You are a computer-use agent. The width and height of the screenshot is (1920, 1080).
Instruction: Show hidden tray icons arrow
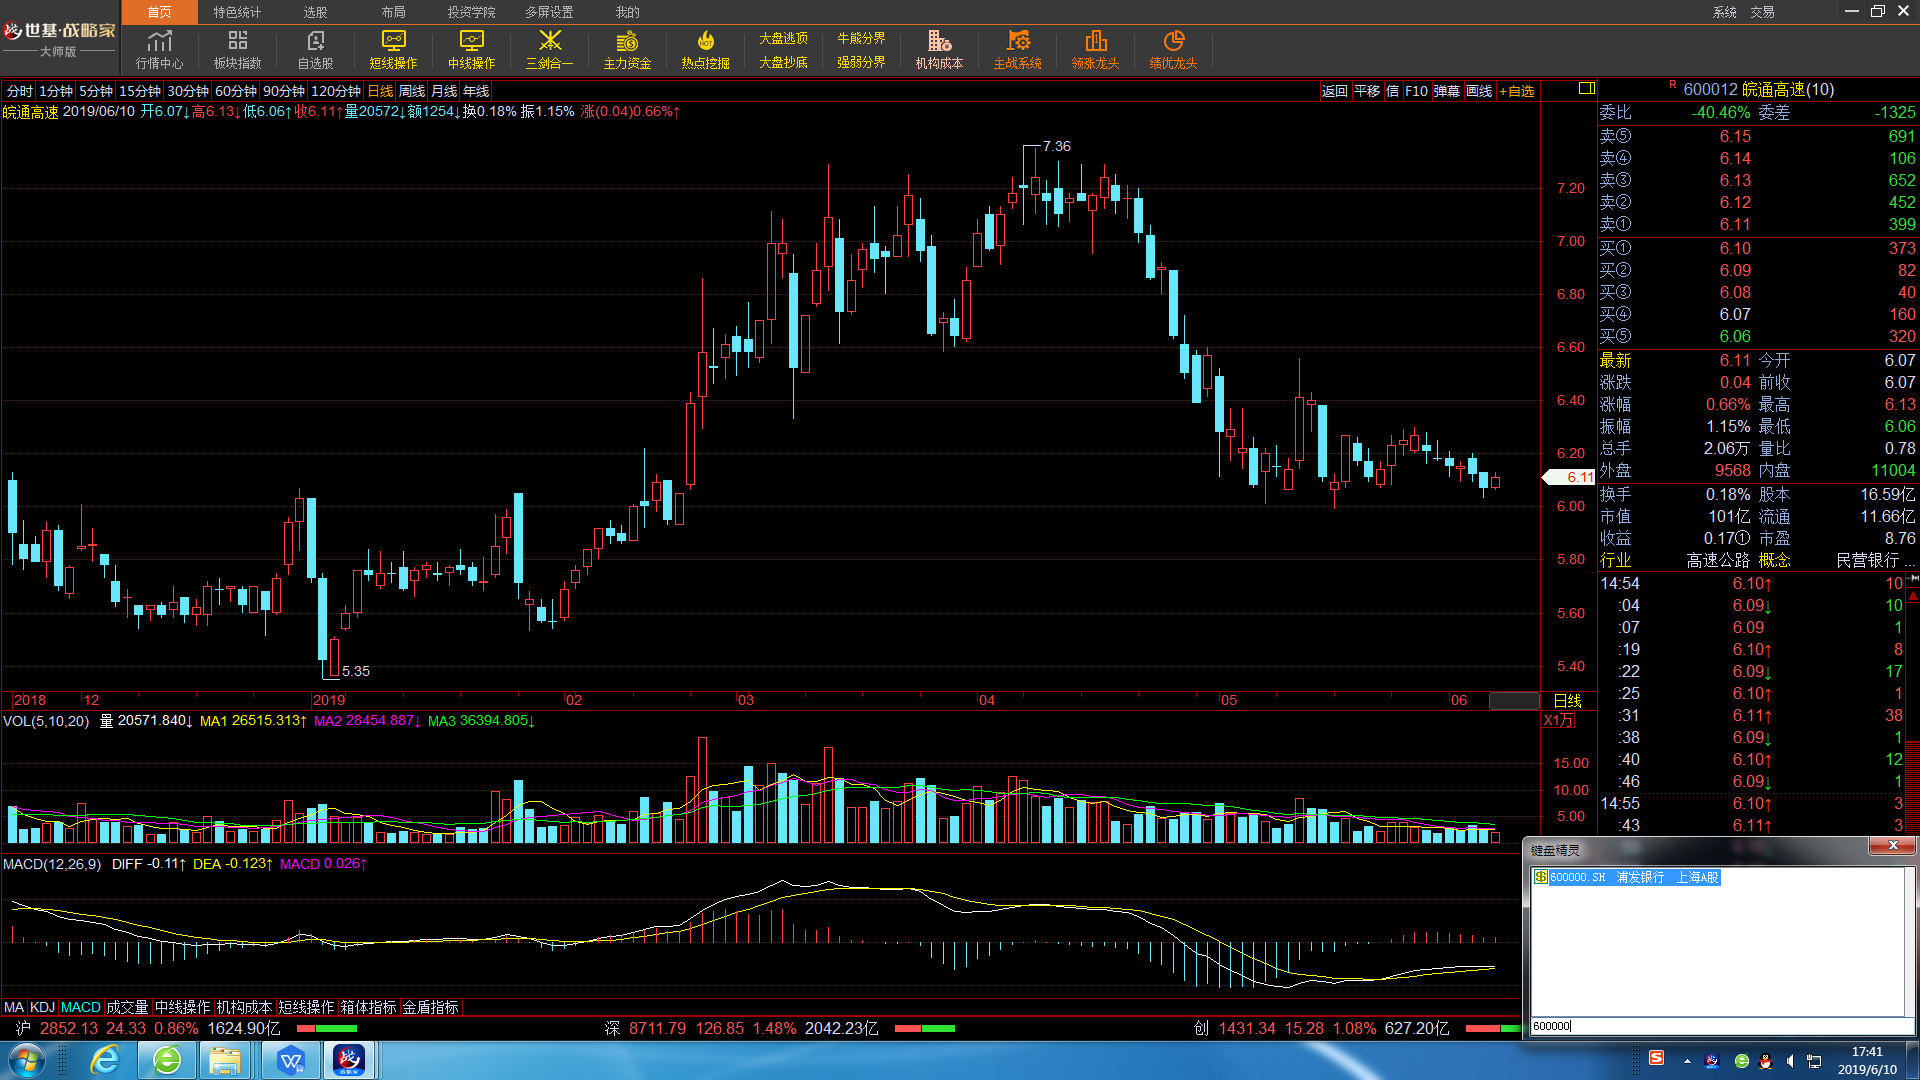tap(1687, 1061)
